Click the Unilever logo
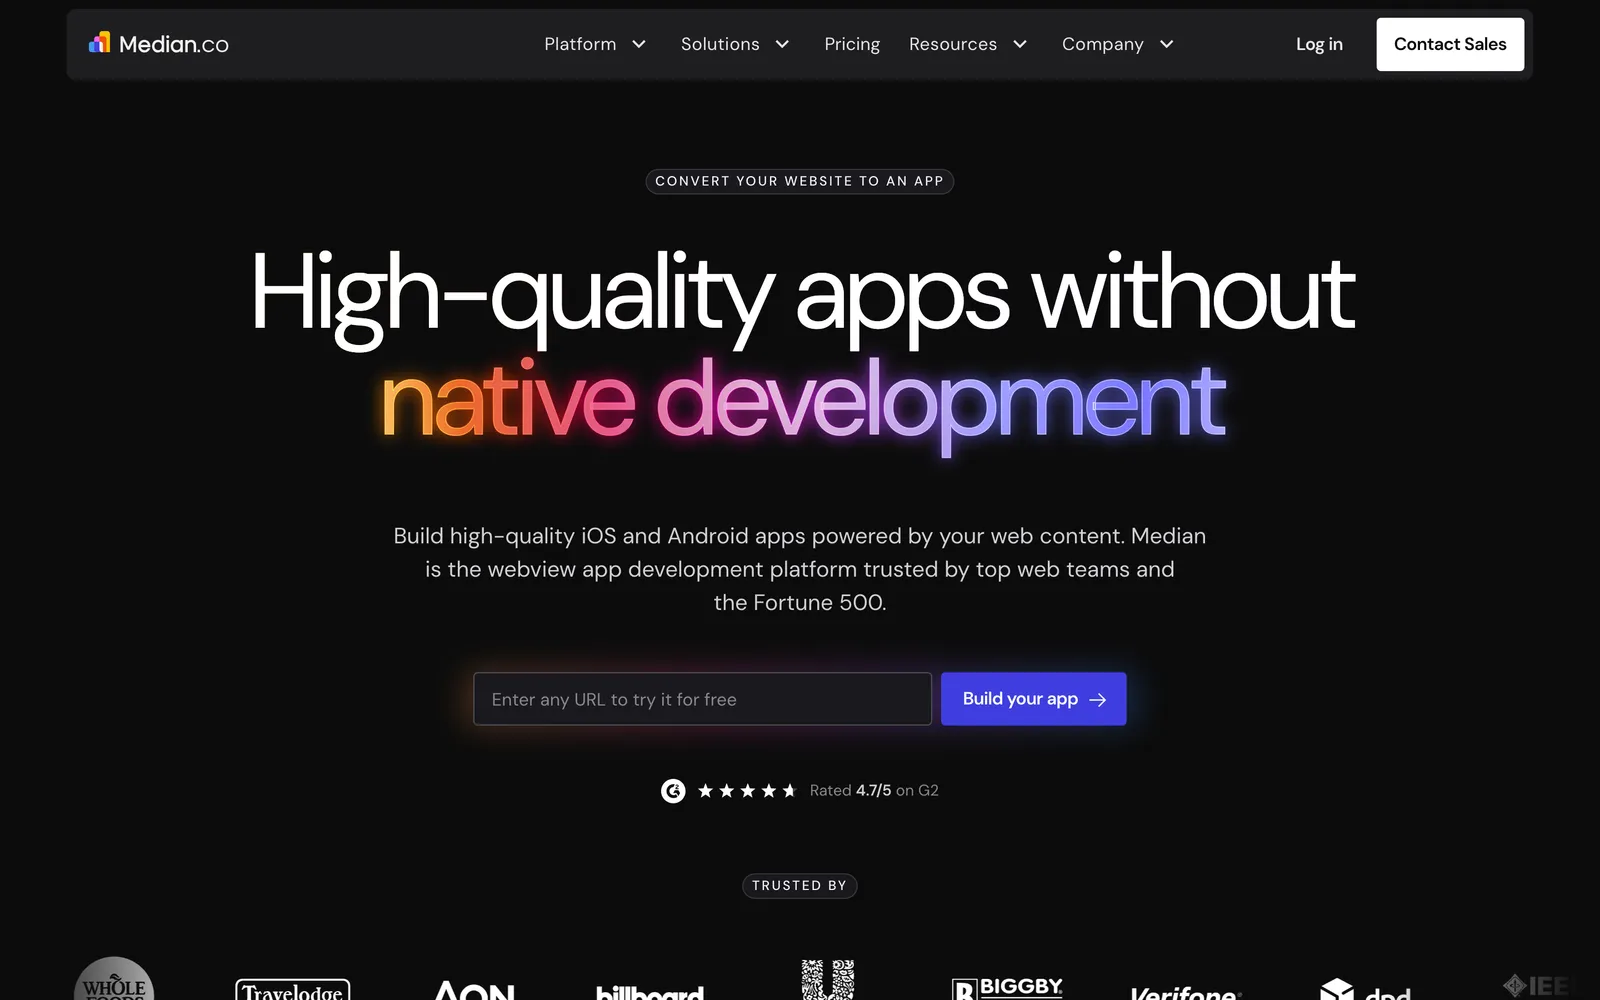Image resolution: width=1600 pixels, height=1000 pixels. [827, 980]
